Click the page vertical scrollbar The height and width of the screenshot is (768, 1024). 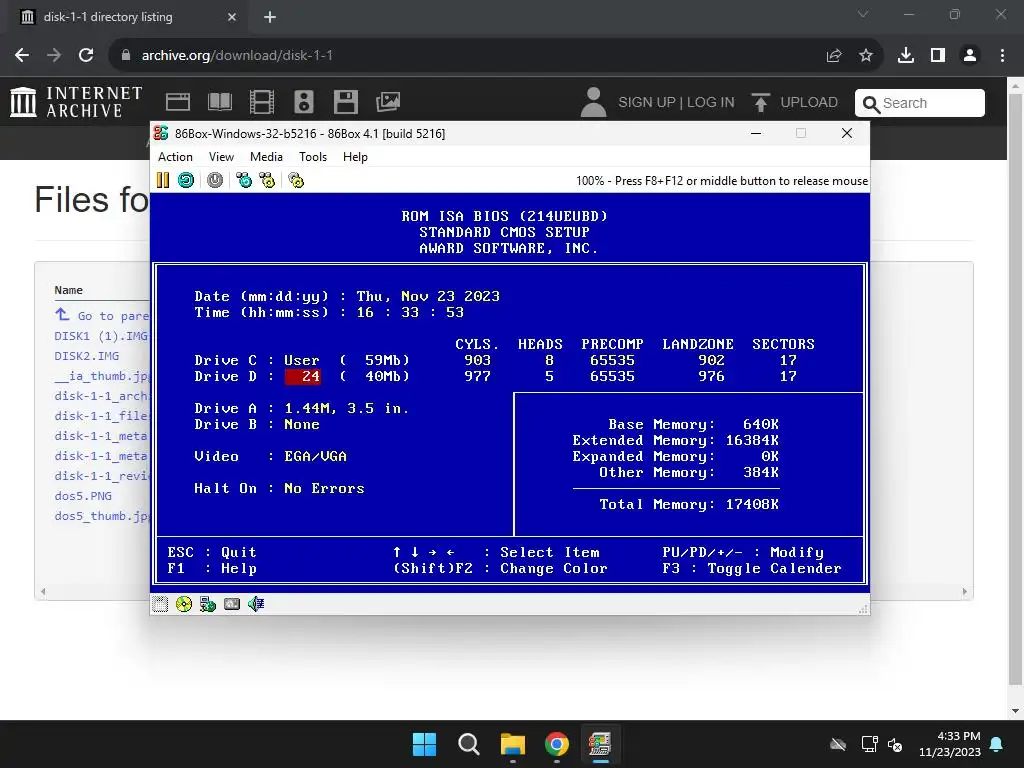tap(1015, 389)
